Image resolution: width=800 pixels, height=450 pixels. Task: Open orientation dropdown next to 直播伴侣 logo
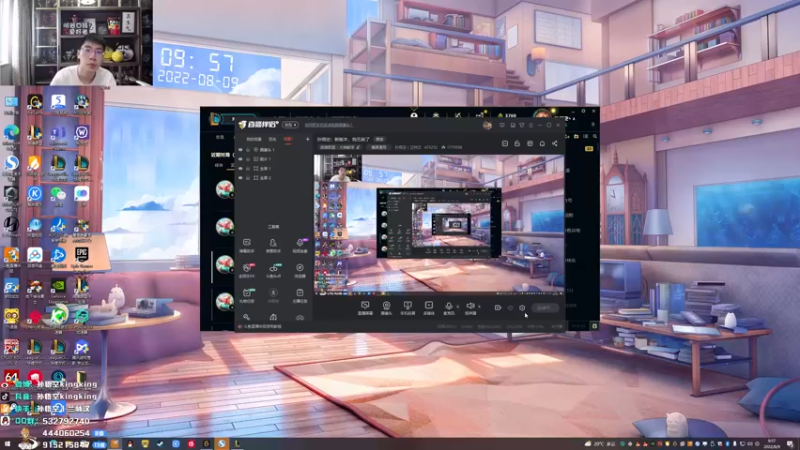pos(290,125)
